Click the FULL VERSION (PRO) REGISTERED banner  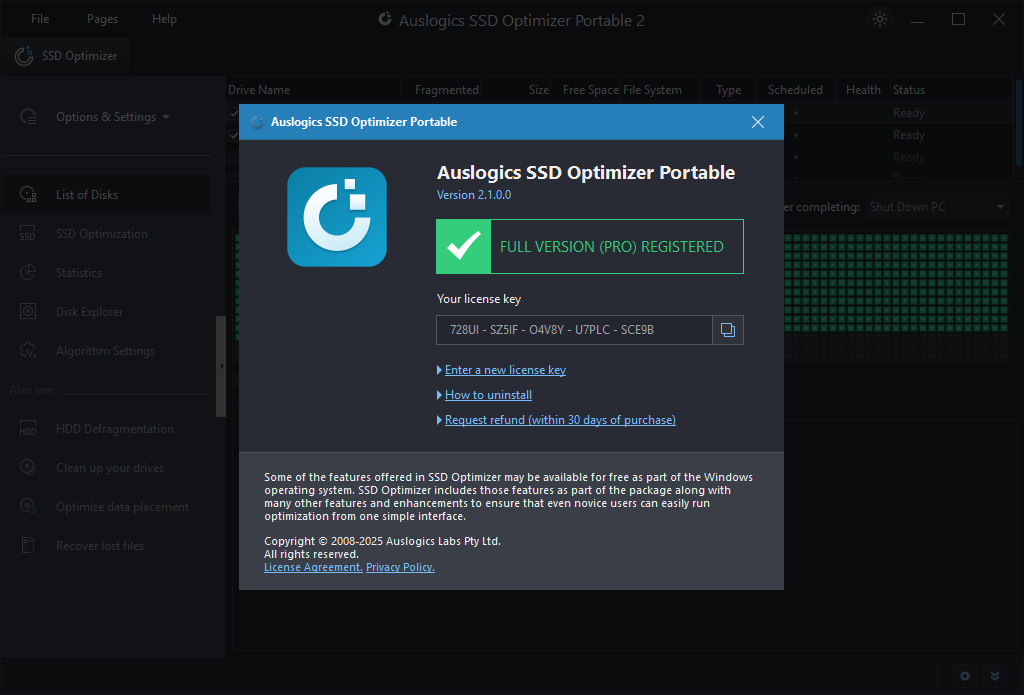coord(590,246)
